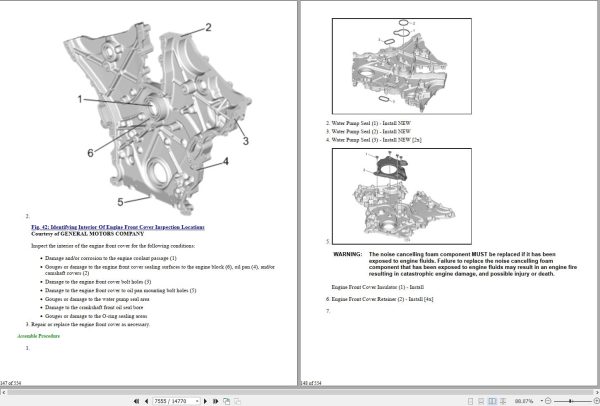Open the Fig. 42 Identifying Interior link

click(x=118, y=227)
